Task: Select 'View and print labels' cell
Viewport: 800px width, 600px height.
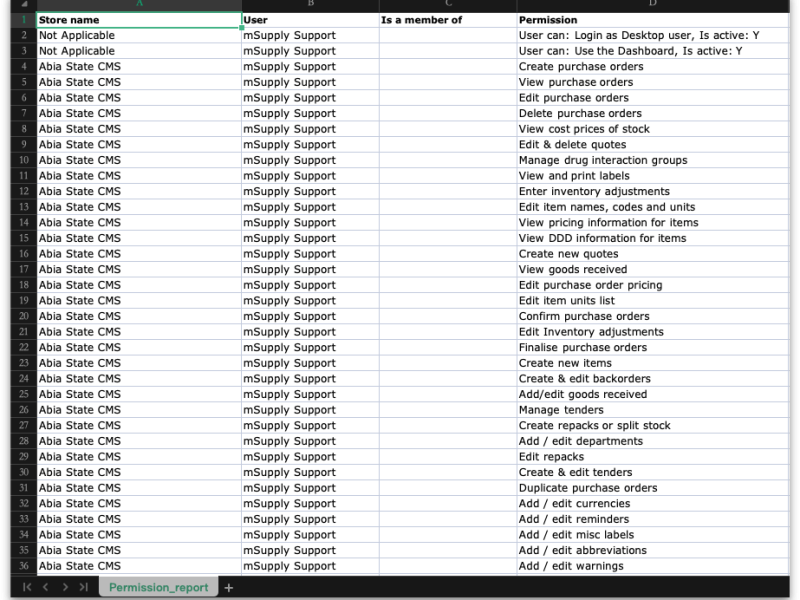Action: tap(653, 176)
